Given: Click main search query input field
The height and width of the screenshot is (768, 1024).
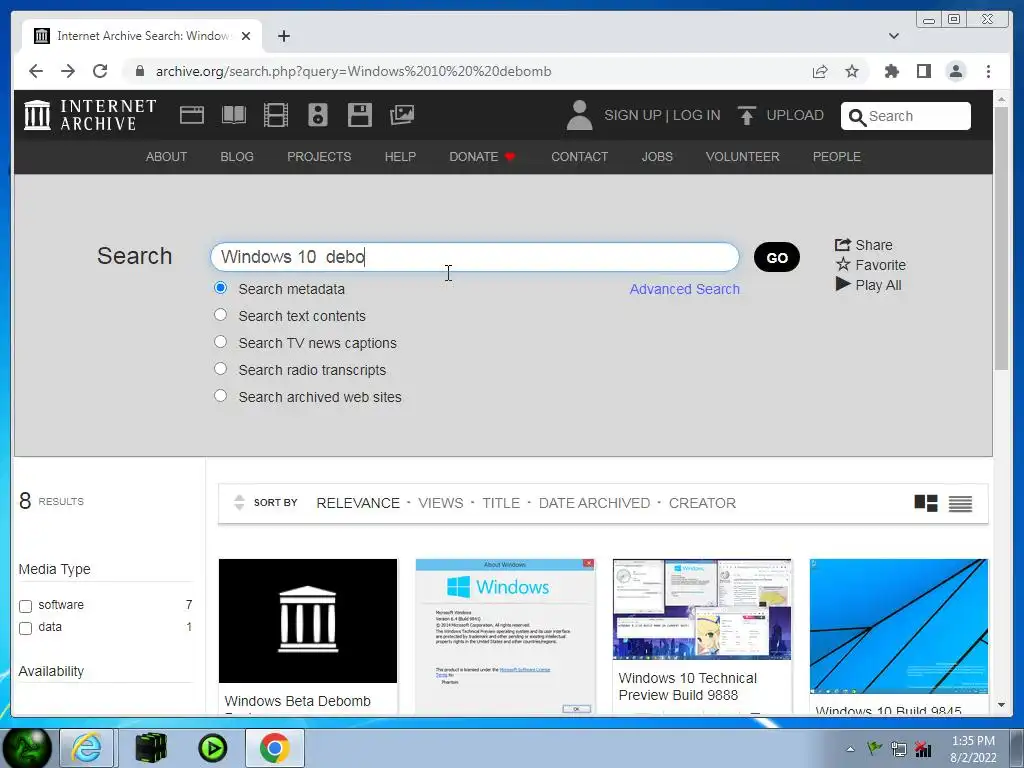Looking at the screenshot, I should (x=475, y=257).
